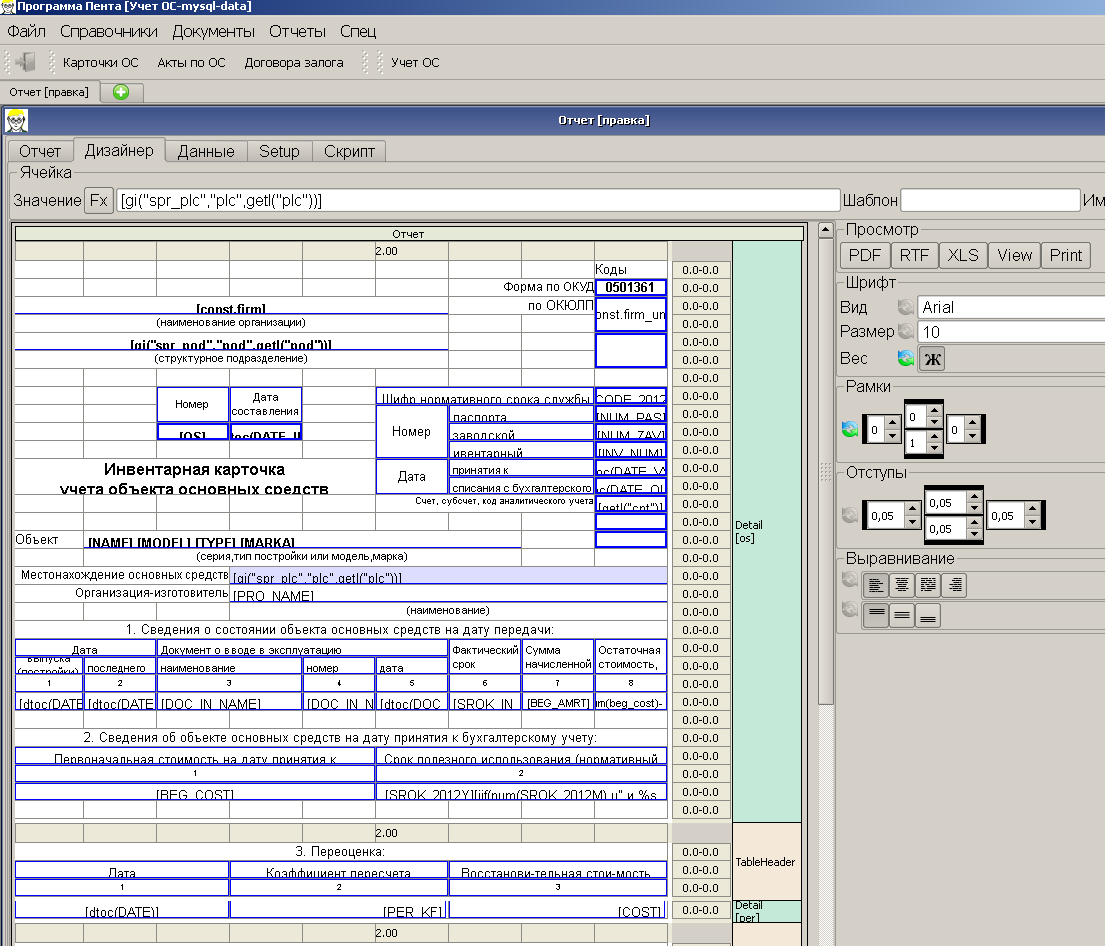1105x946 pixels.
Task: Click the refresh icon in Рамки section
Action: click(x=850, y=430)
